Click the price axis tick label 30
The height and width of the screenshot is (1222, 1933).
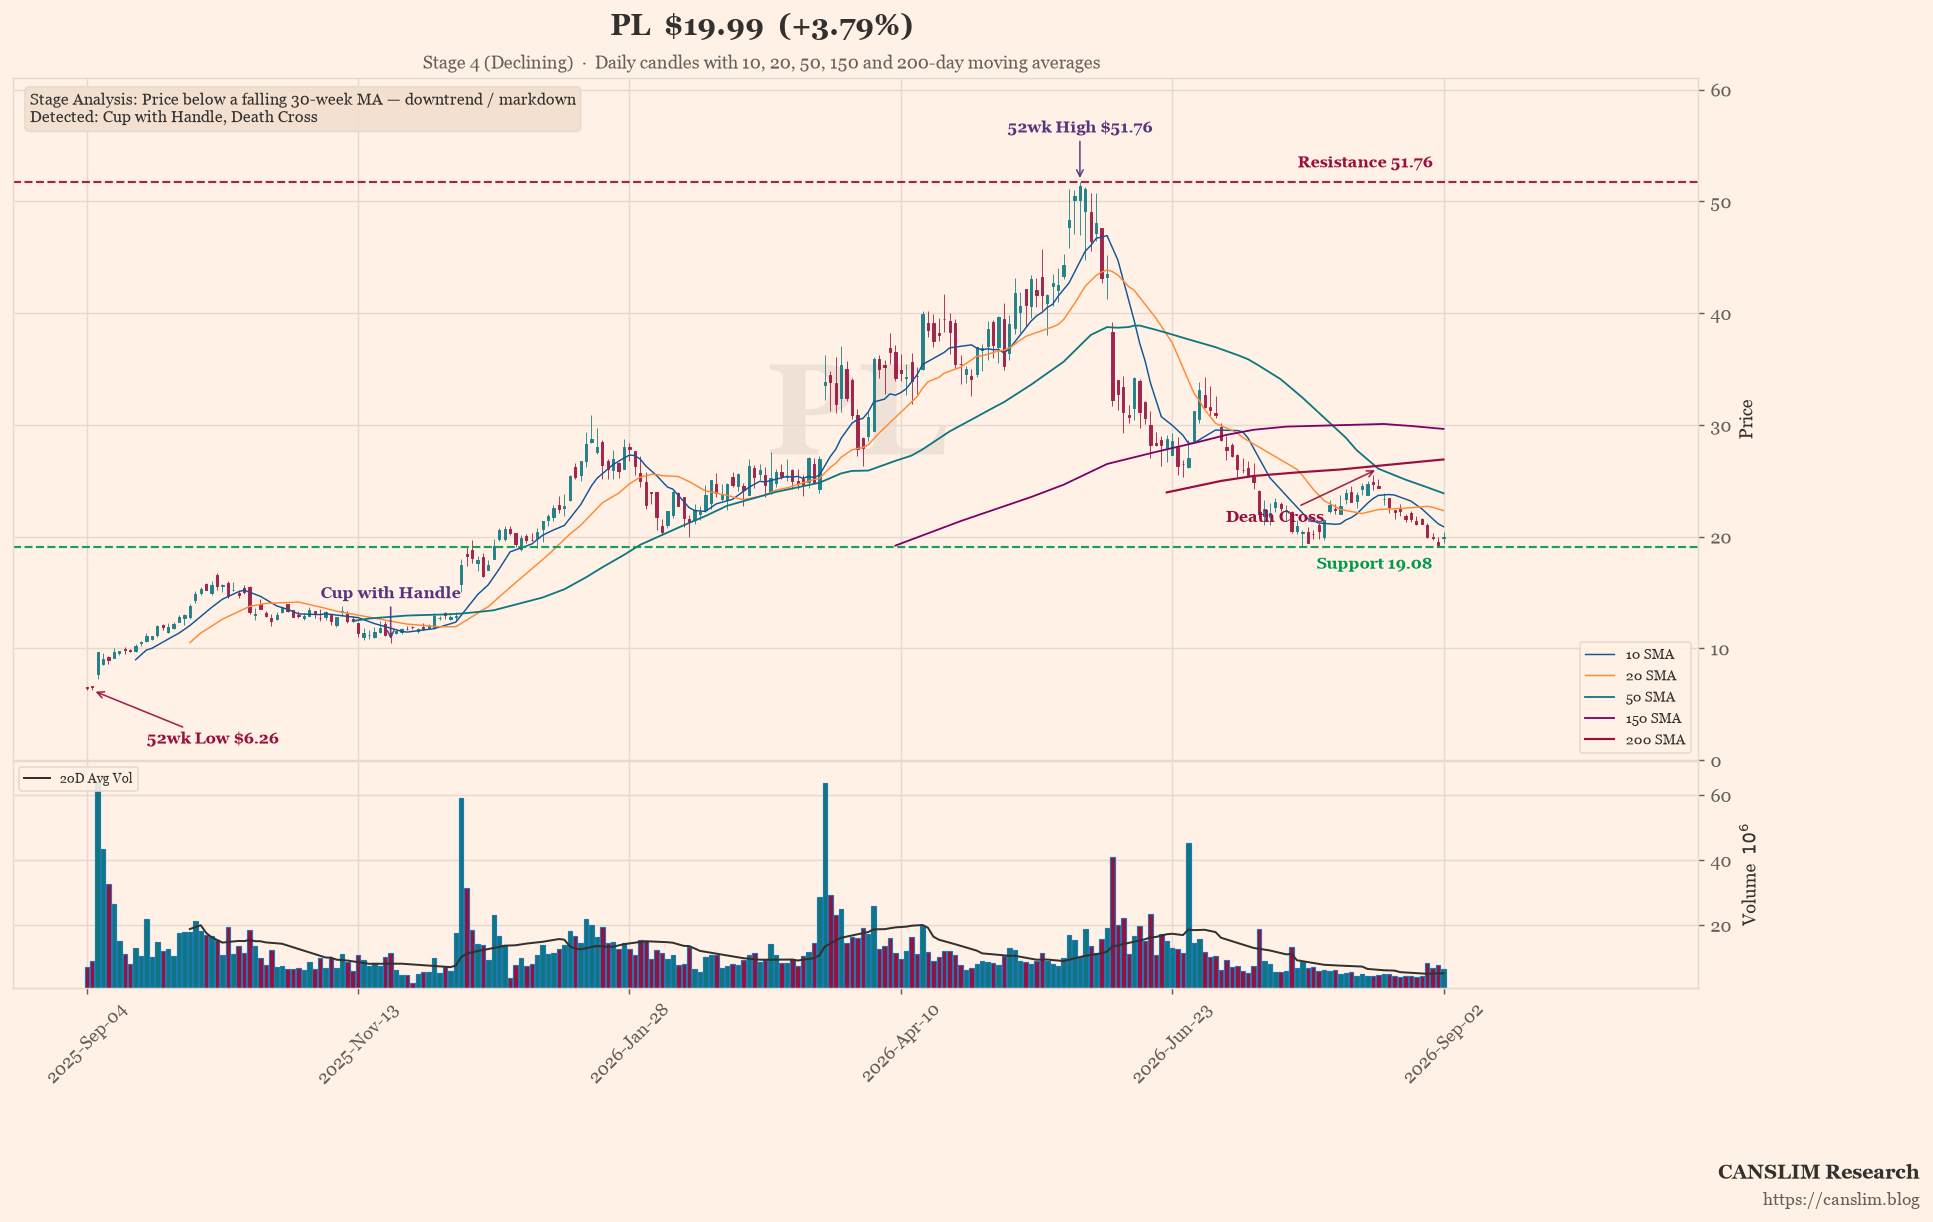point(1721,427)
